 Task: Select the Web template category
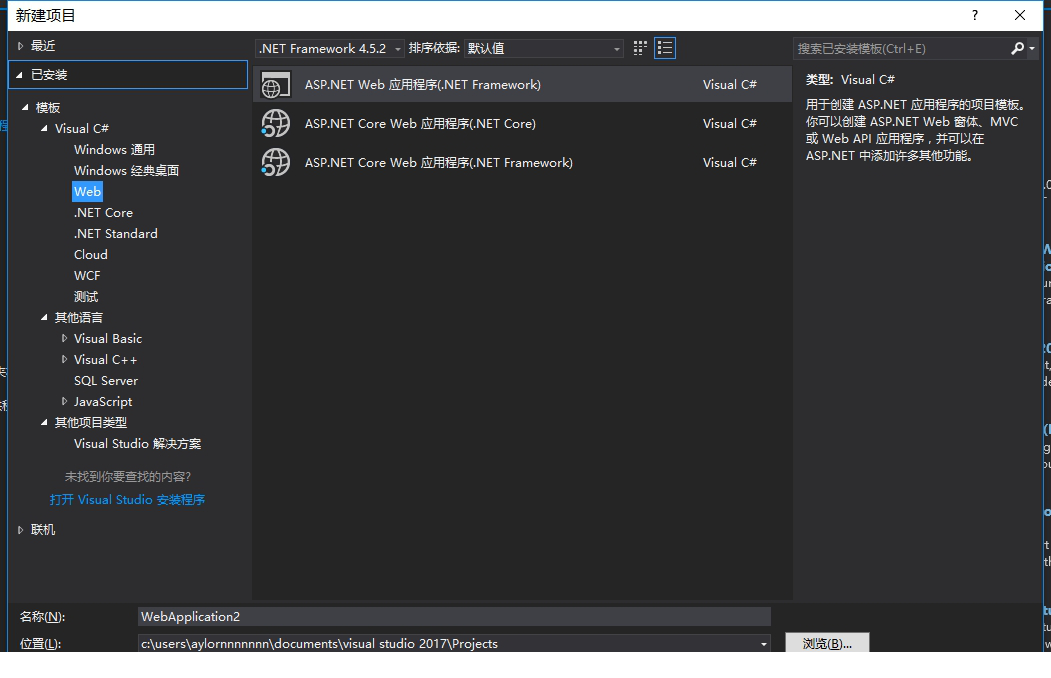click(87, 192)
